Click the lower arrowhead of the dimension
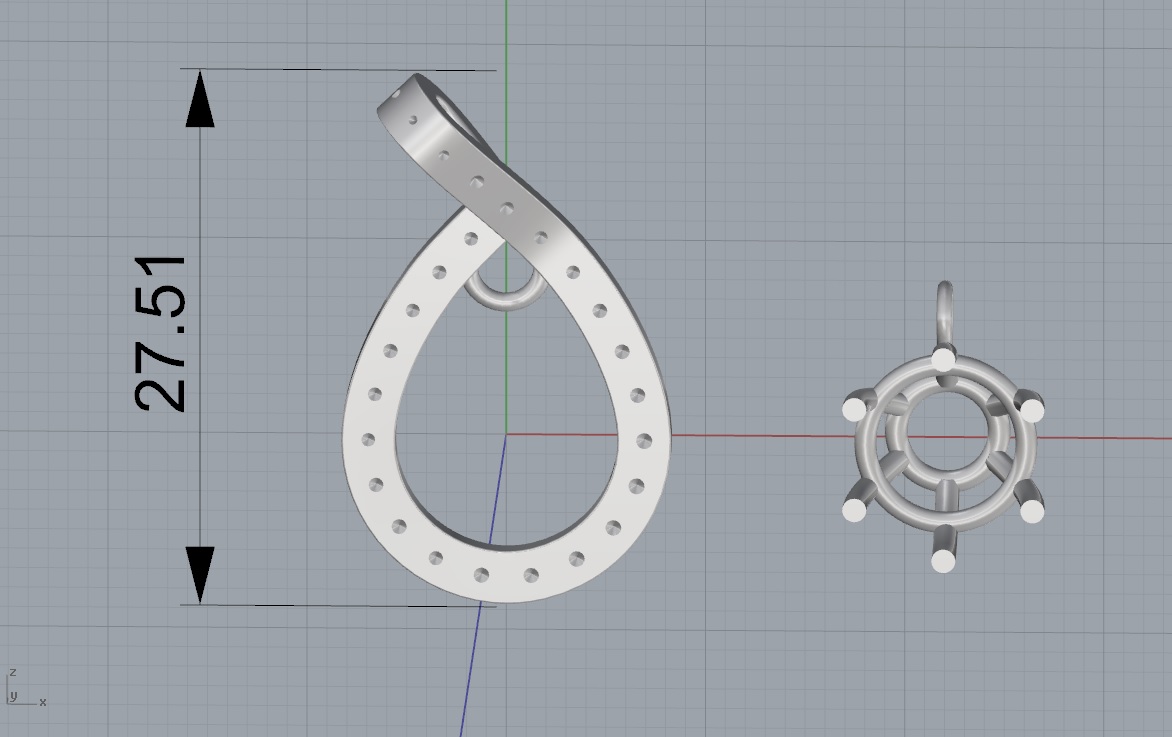This screenshot has width=1172, height=737. 201,574
